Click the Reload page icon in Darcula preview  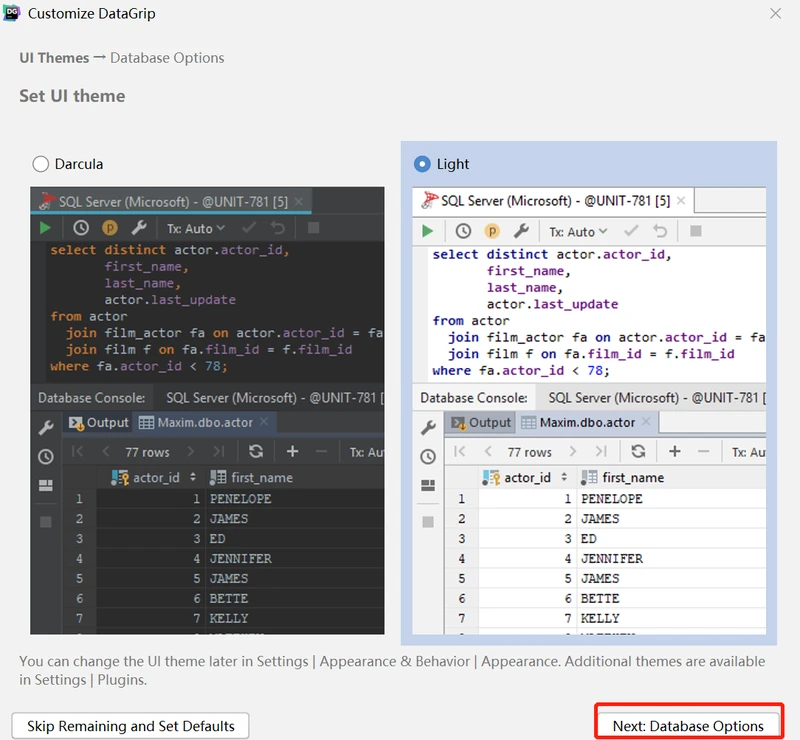(256, 451)
